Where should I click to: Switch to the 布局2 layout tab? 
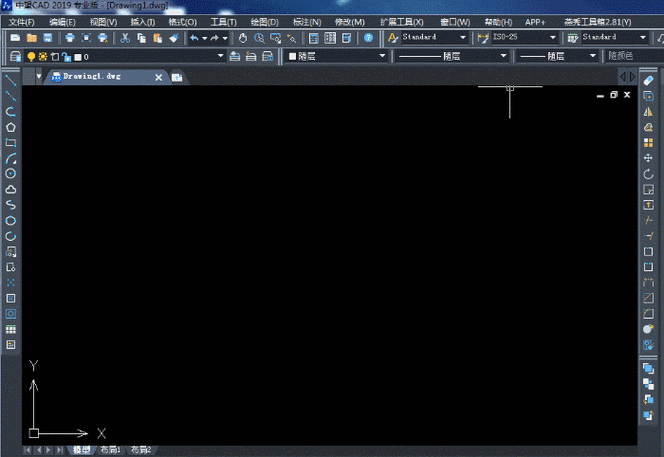(x=141, y=450)
